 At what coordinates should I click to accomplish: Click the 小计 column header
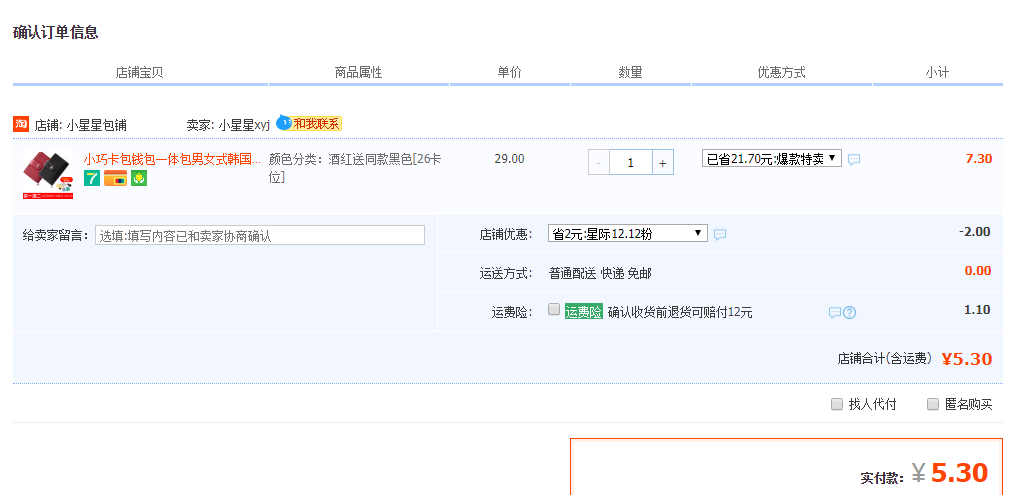pyautogui.click(x=937, y=72)
